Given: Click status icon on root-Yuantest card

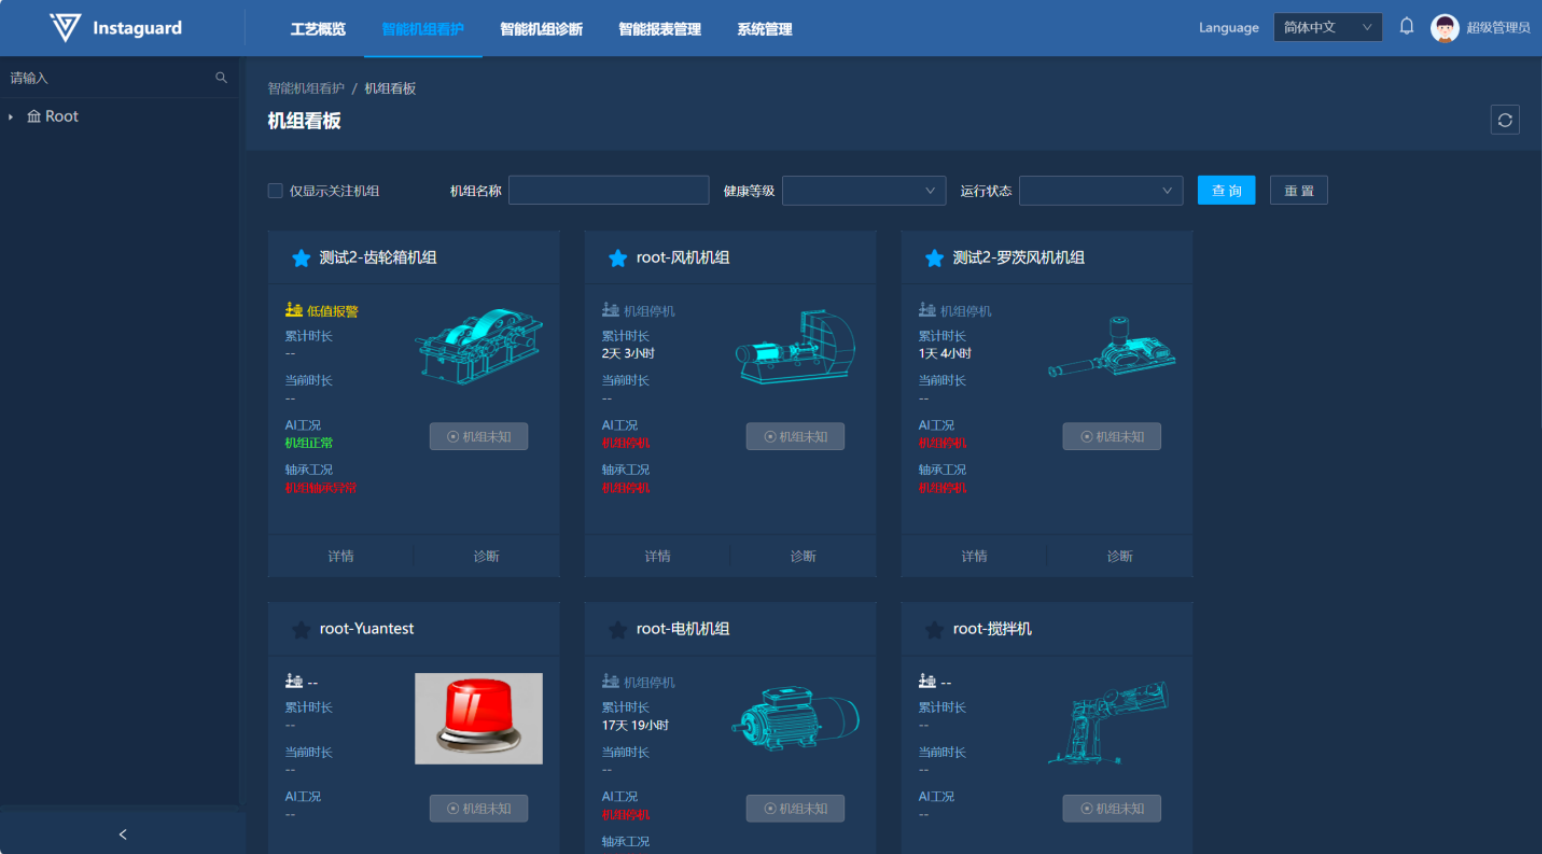Looking at the screenshot, I should point(294,681).
